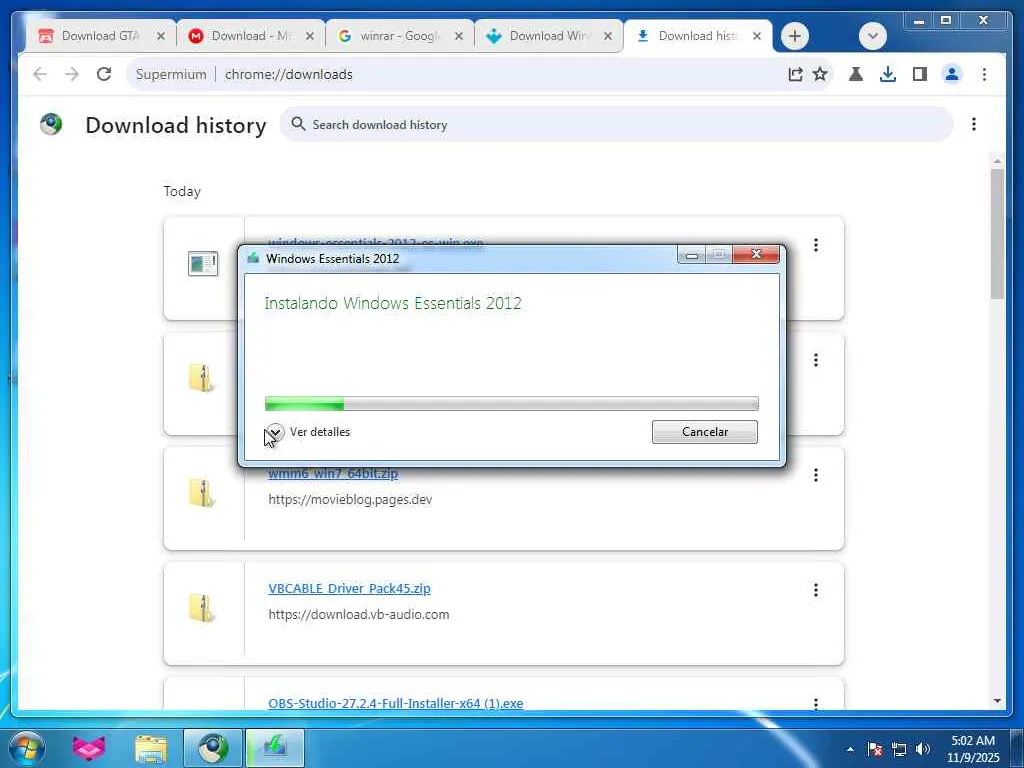The height and width of the screenshot is (768, 1024).
Task: Click the windows-essentials exe file icon
Action: click(x=203, y=263)
